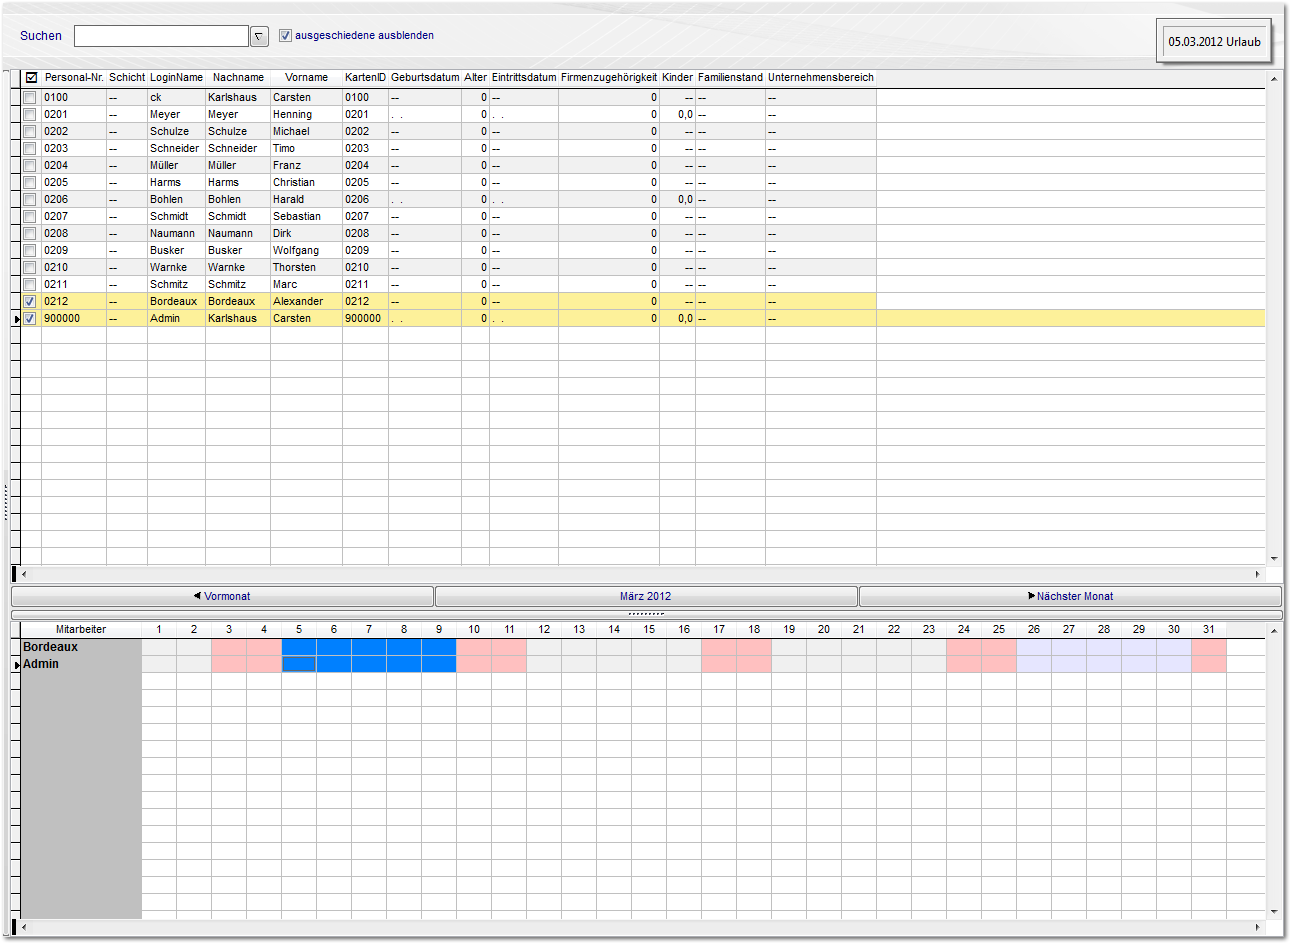Click the row indicator arrow for row 900000
Viewport: 1292px width, 945px height.
coord(16,318)
